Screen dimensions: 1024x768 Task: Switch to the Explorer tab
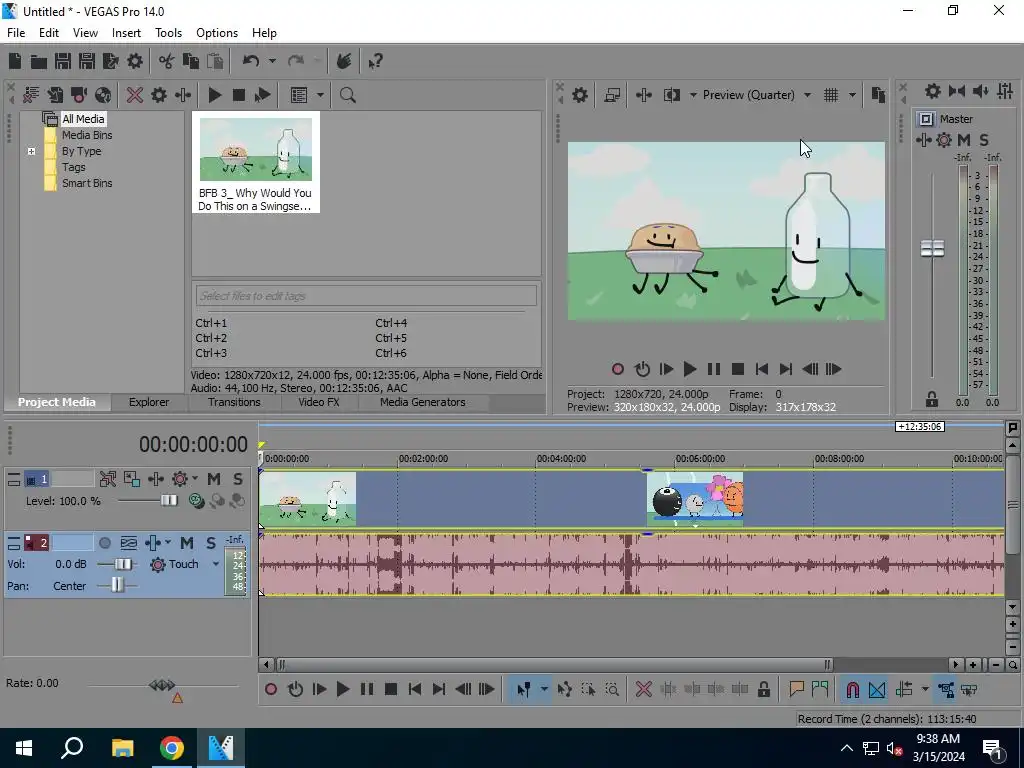pyautogui.click(x=149, y=402)
